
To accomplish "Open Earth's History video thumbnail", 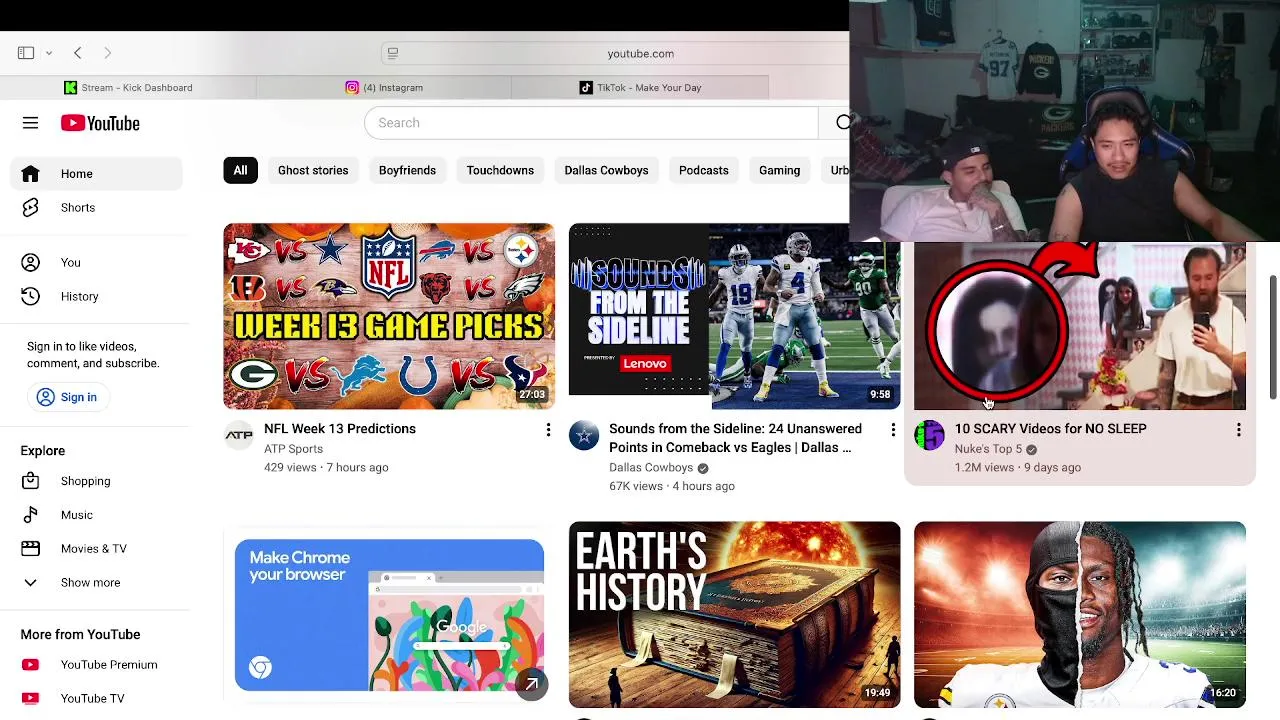I will pyautogui.click(x=734, y=614).
